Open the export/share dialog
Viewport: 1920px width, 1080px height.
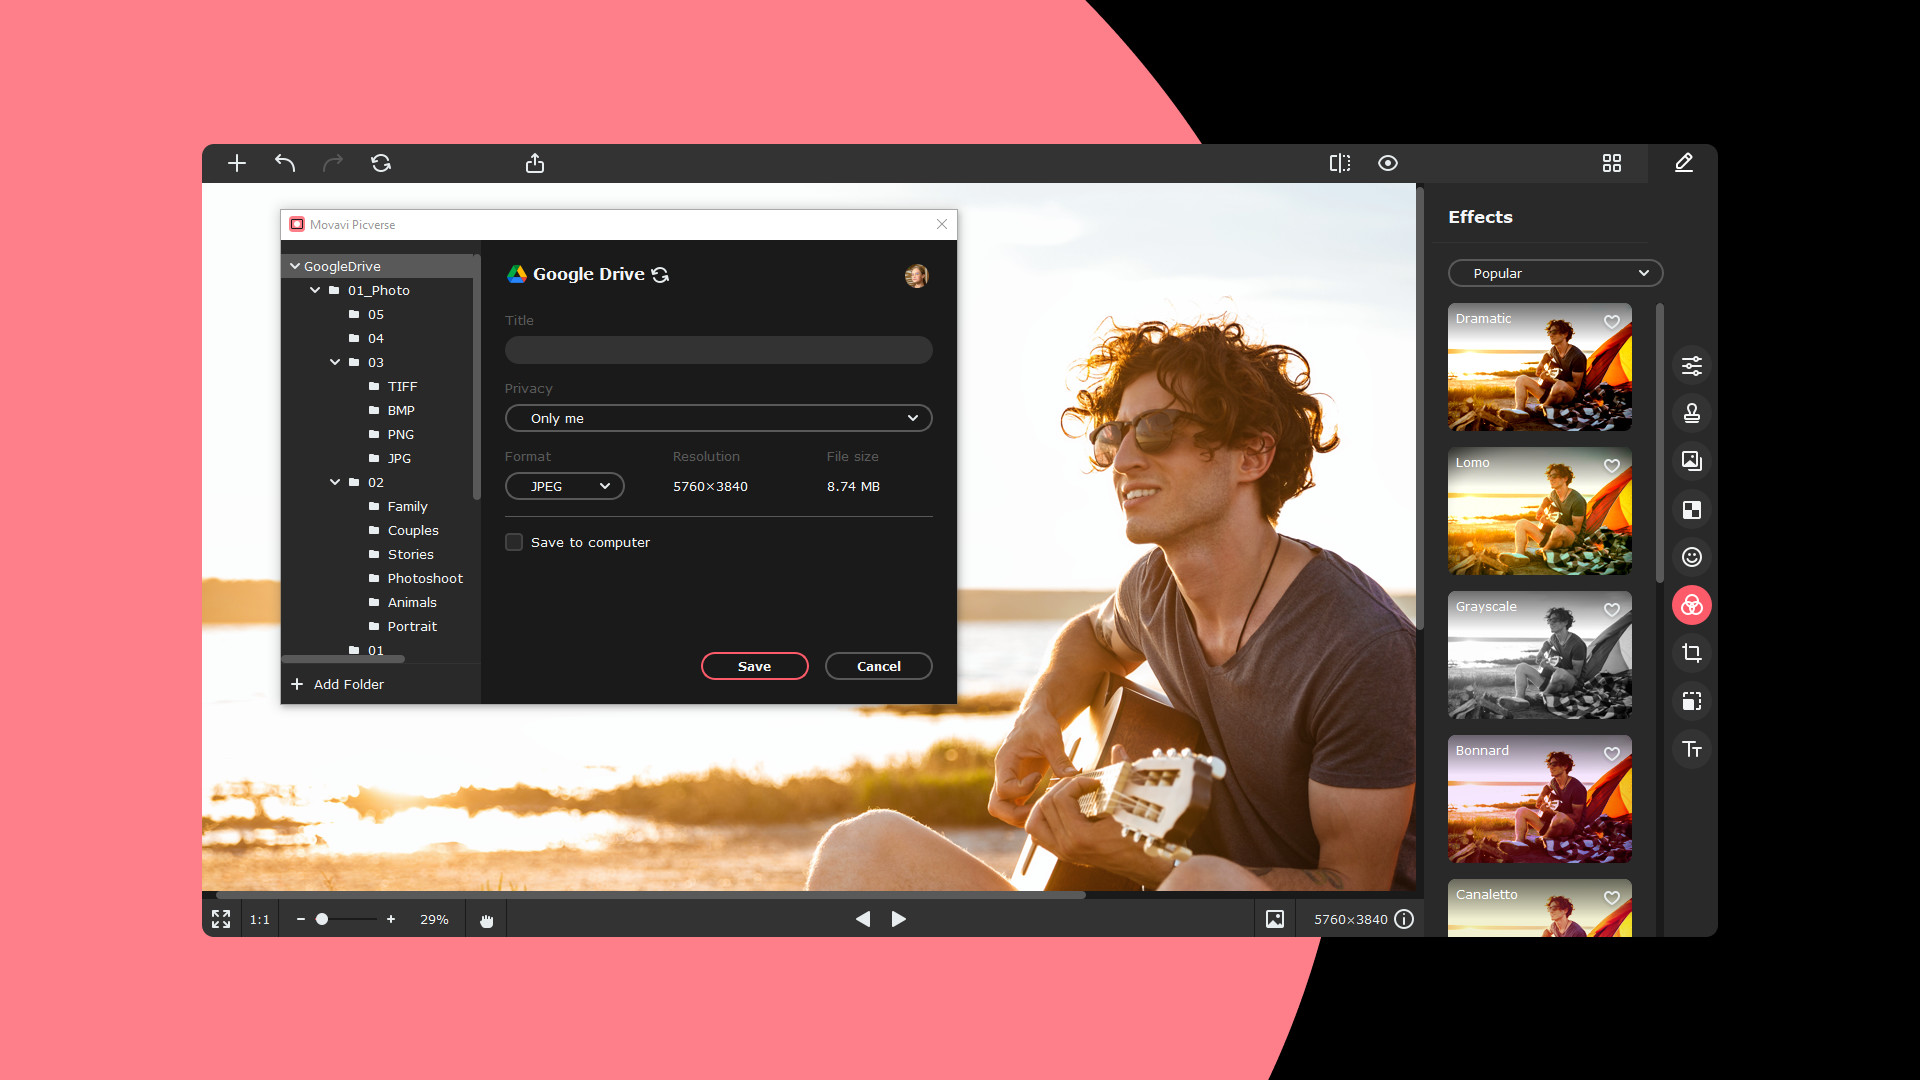pyautogui.click(x=536, y=163)
